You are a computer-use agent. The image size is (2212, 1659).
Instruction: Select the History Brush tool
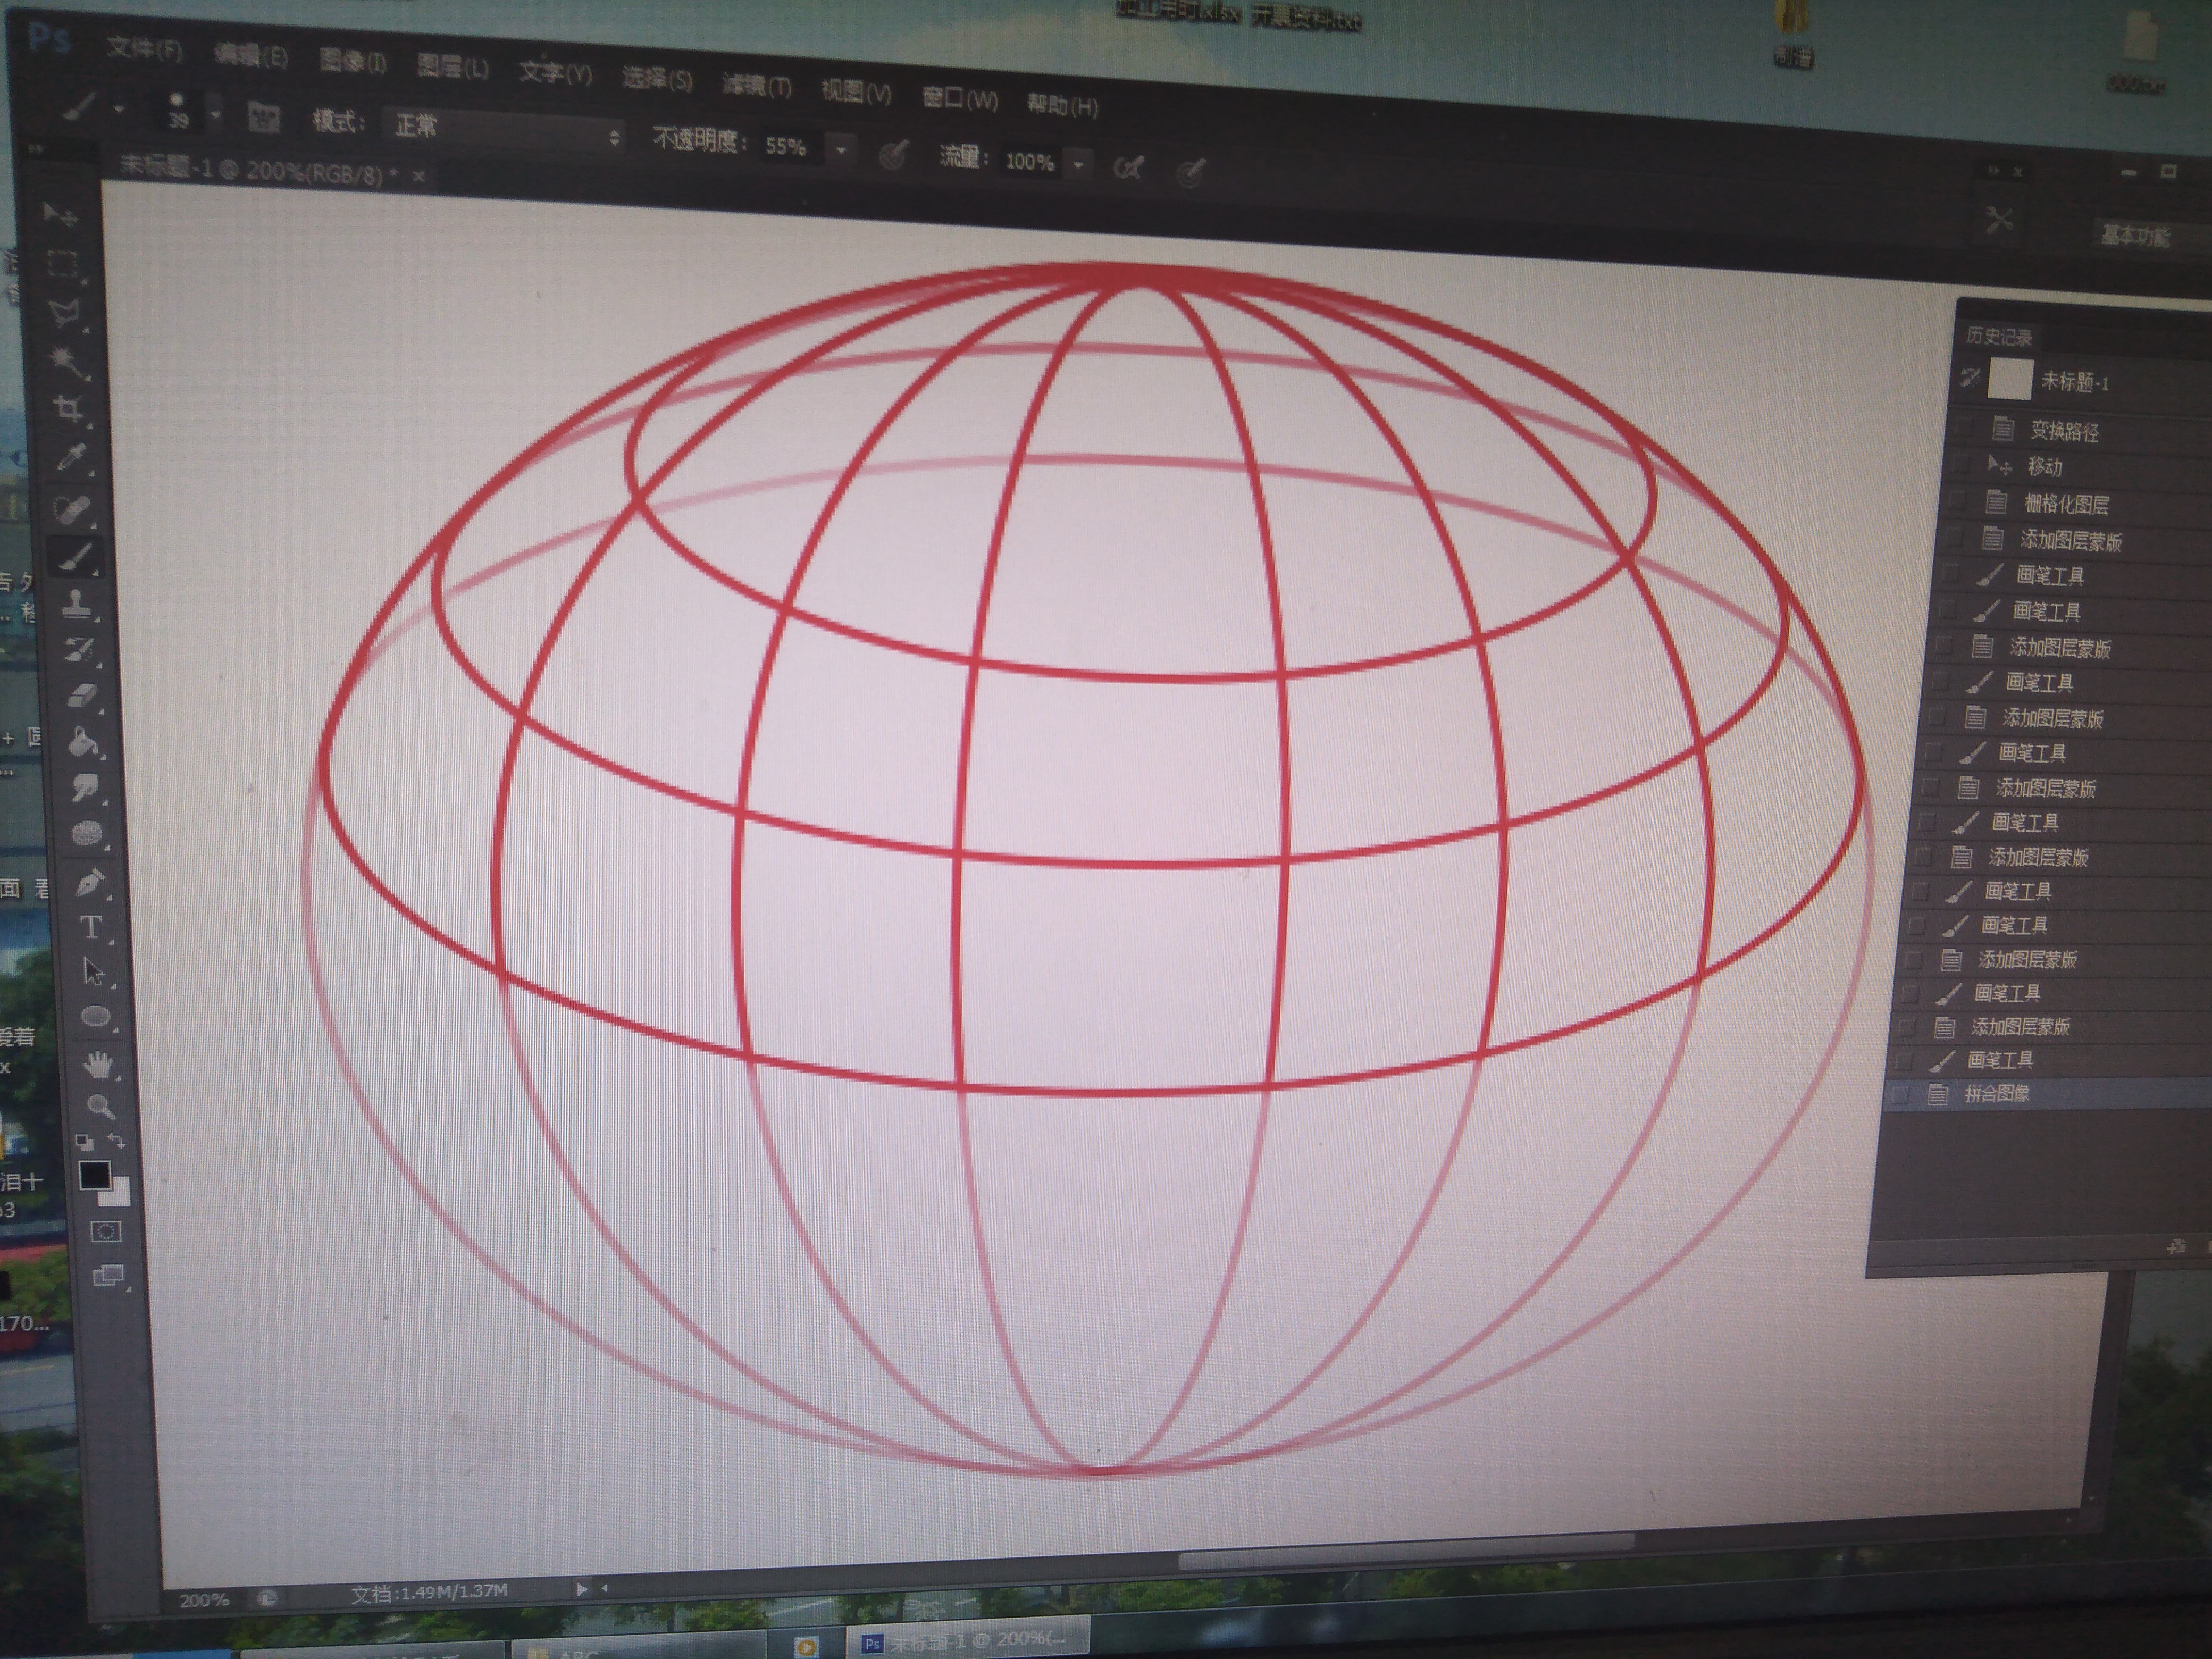tap(80, 650)
